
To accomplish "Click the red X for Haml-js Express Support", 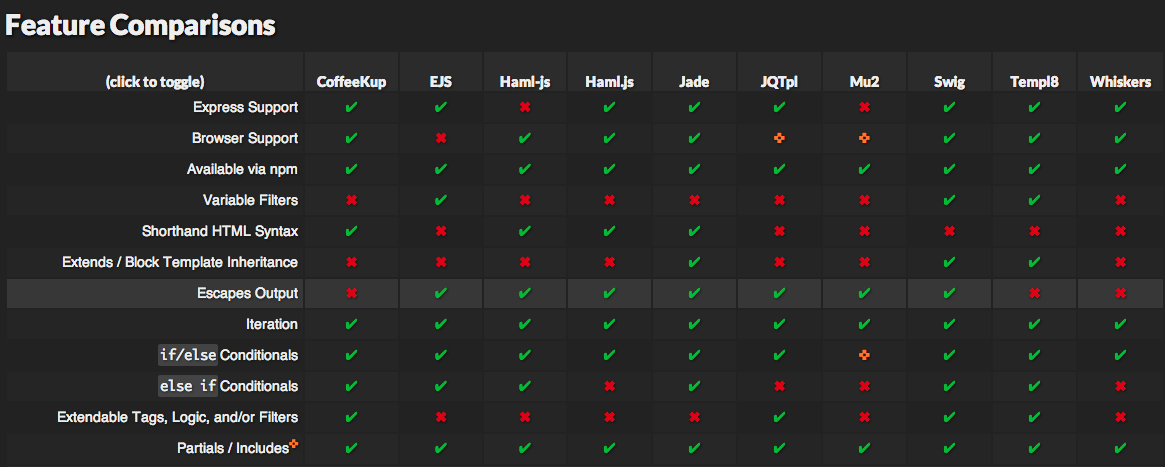I will tap(524, 107).
